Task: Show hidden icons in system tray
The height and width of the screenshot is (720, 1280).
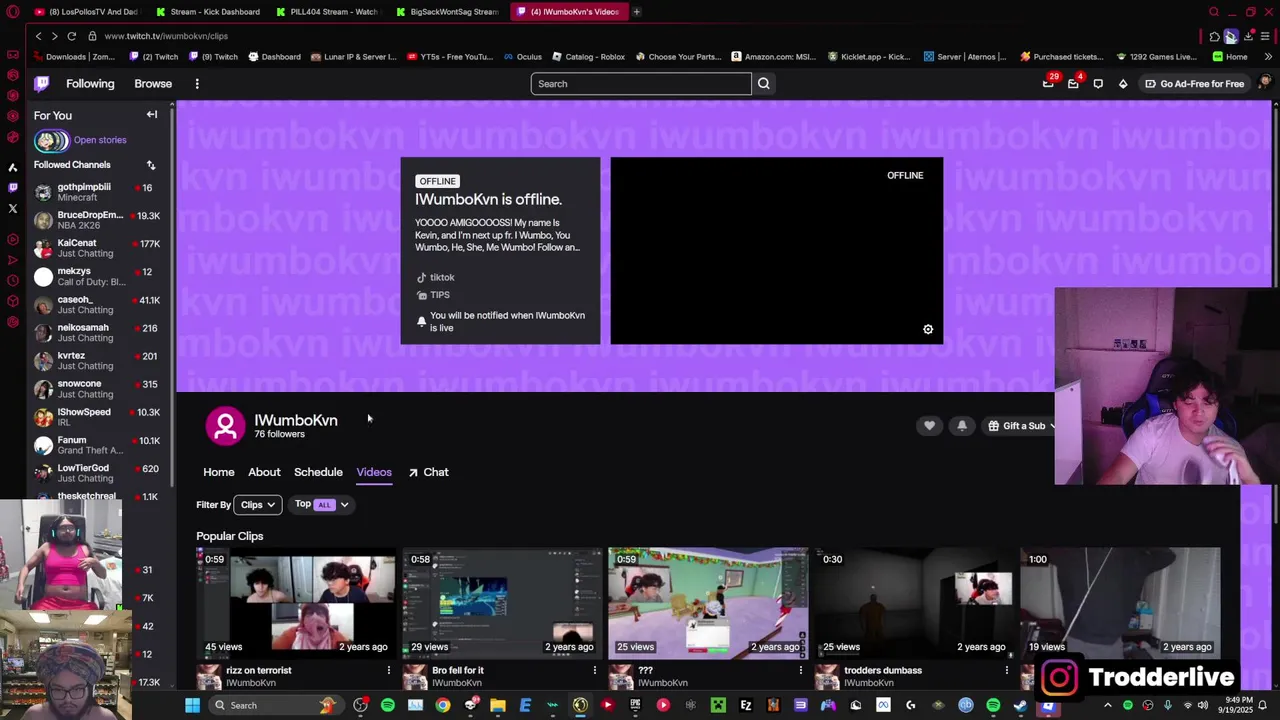Action: click(x=1107, y=705)
